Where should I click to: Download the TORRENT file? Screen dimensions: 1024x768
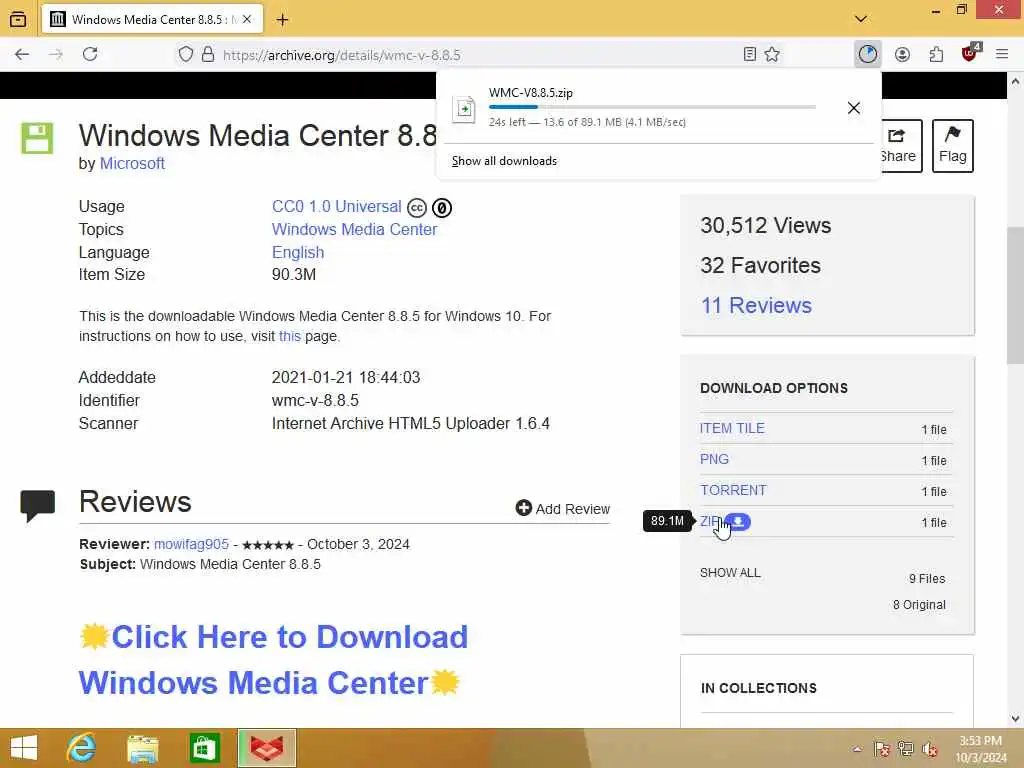coord(733,490)
